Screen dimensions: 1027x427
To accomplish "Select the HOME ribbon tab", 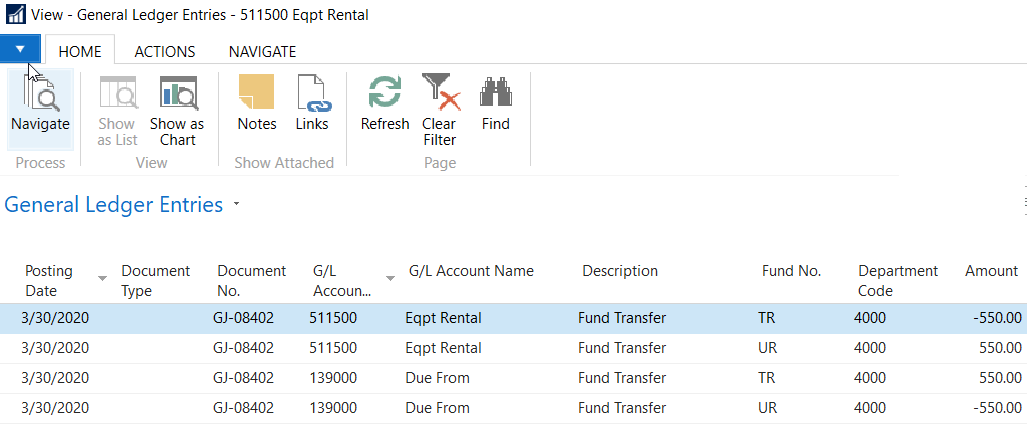I will (x=80, y=51).
